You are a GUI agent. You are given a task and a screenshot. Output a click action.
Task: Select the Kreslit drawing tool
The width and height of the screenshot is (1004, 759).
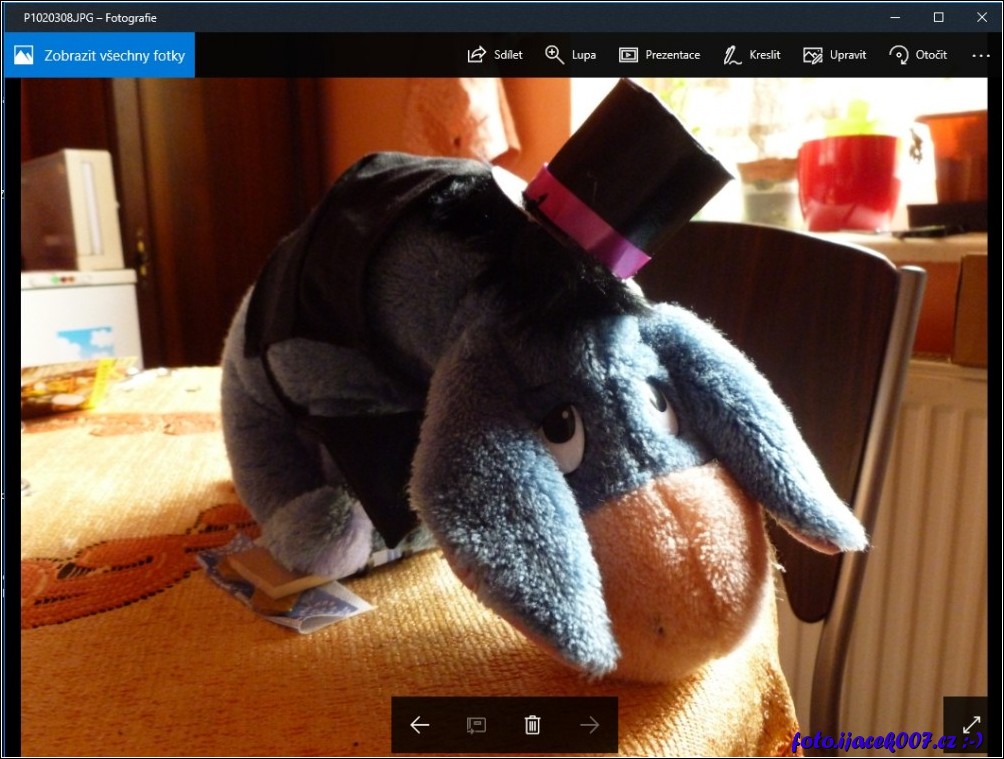752,55
